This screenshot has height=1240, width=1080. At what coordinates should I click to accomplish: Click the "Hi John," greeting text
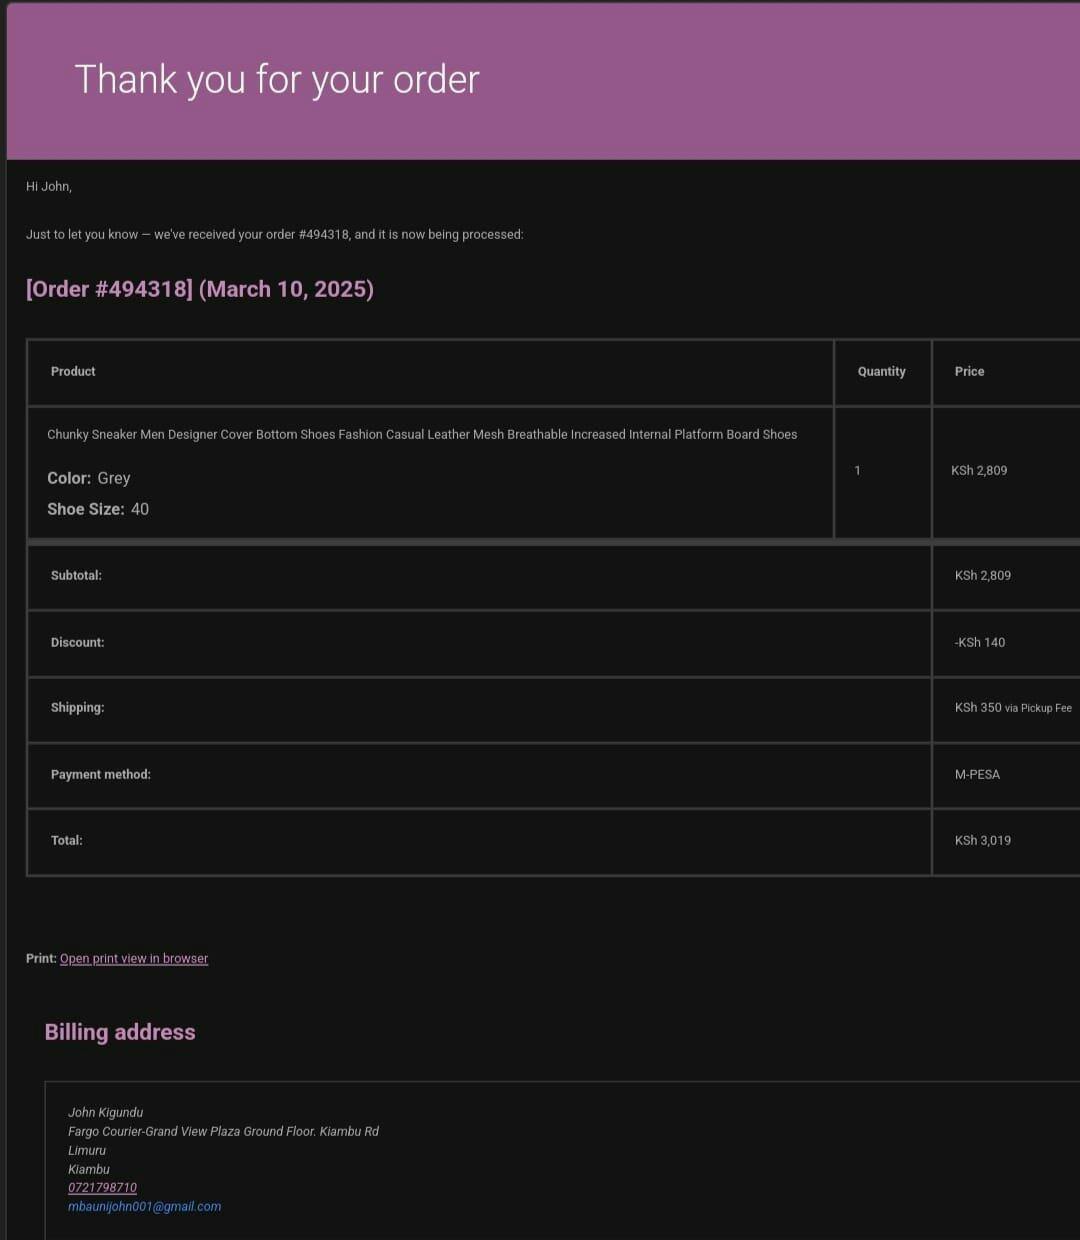pyautogui.click(x=49, y=186)
